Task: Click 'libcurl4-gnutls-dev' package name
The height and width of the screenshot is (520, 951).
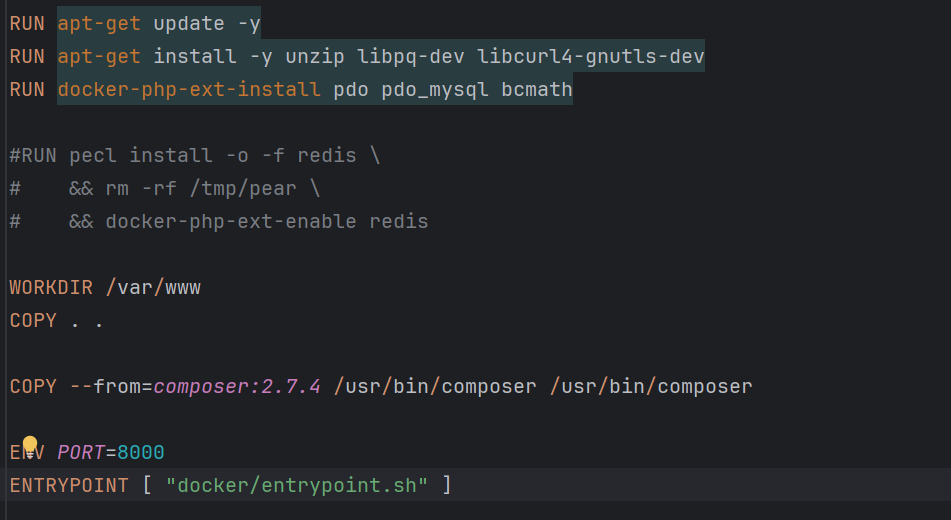Action: click(591, 56)
